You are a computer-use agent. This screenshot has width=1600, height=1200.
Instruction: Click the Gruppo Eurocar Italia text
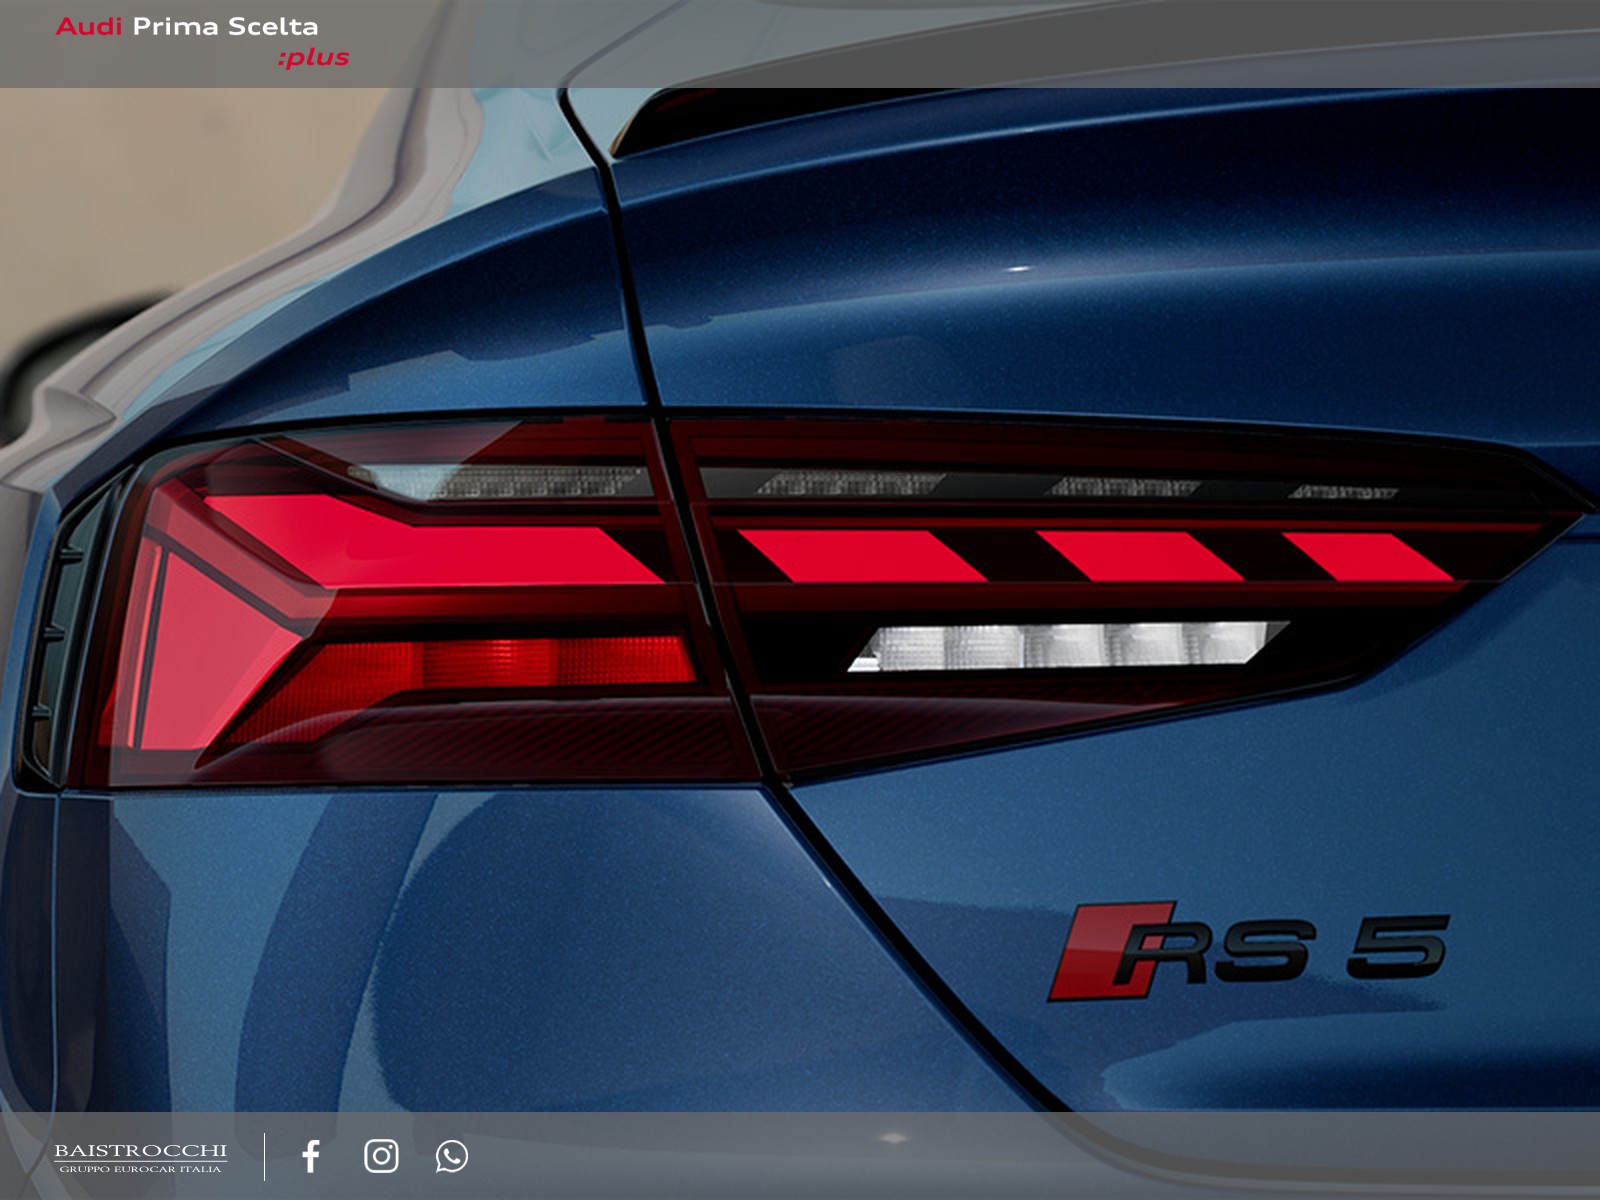click(140, 1169)
